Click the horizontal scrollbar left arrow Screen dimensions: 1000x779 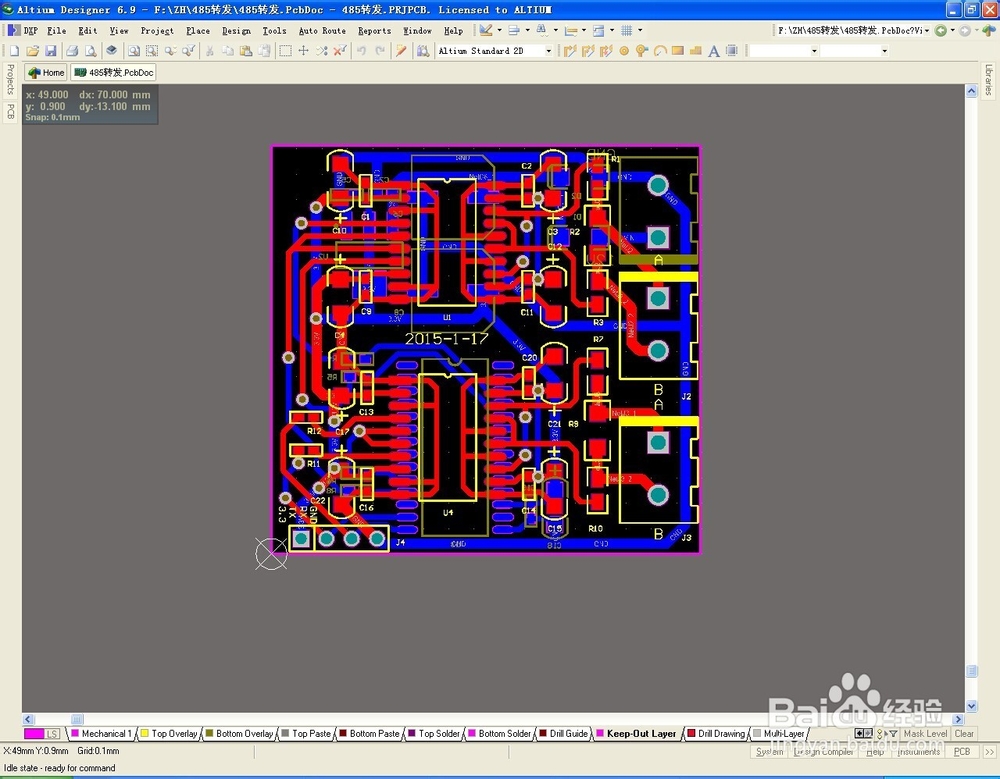(x=27, y=719)
